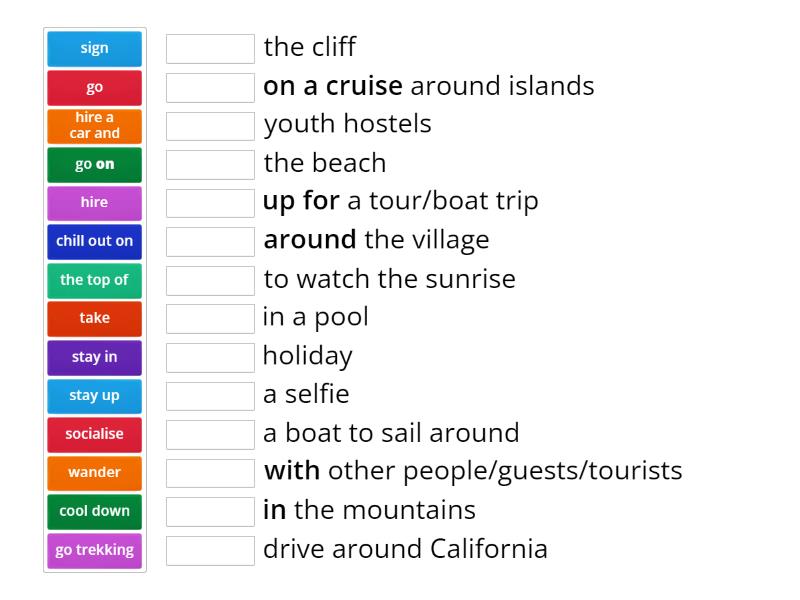Click the 'socialise' word tile
The image size is (800, 600).
coord(94,434)
